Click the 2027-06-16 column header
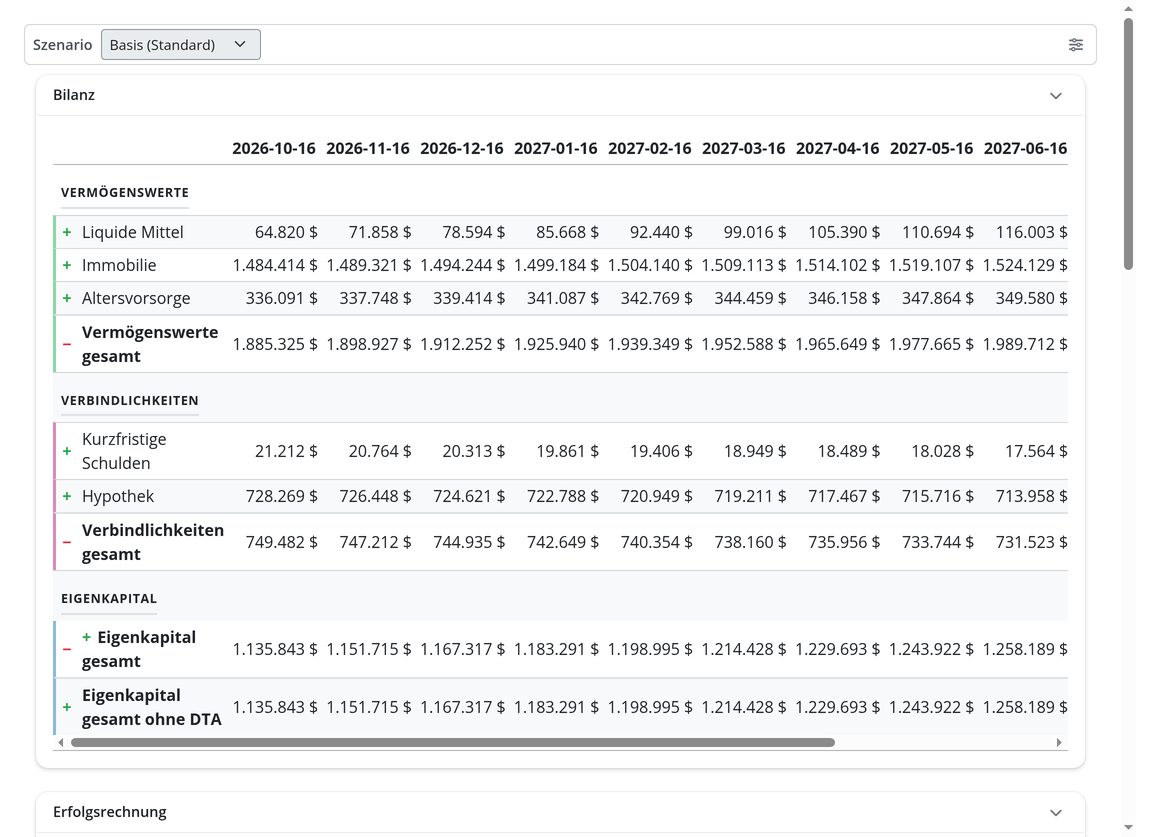The height and width of the screenshot is (837, 1160). point(1025,148)
